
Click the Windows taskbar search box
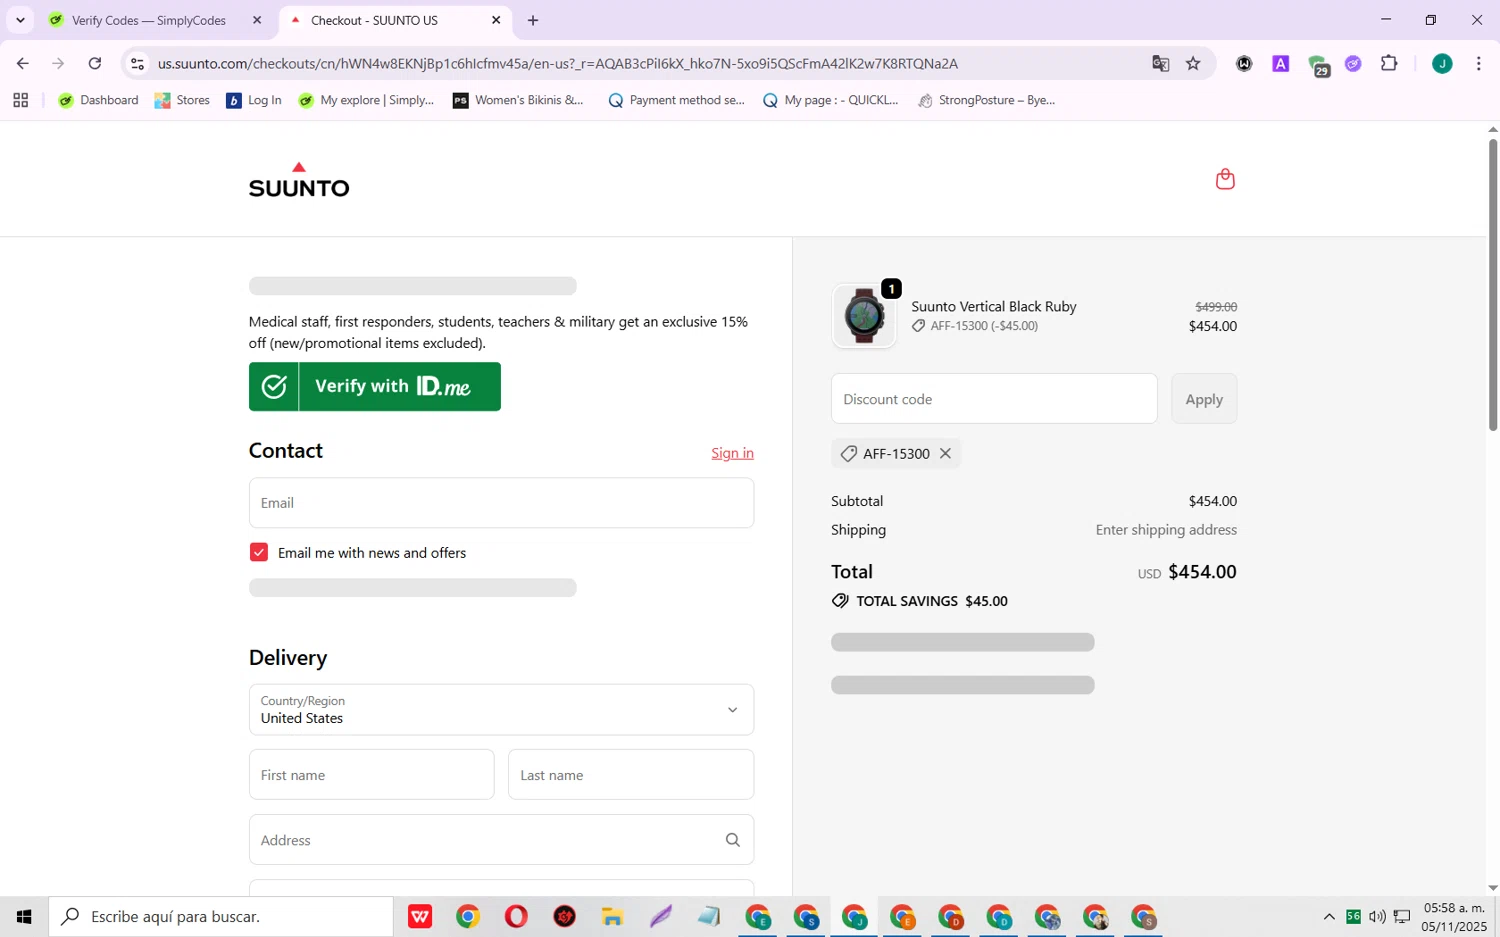(221, 916)
